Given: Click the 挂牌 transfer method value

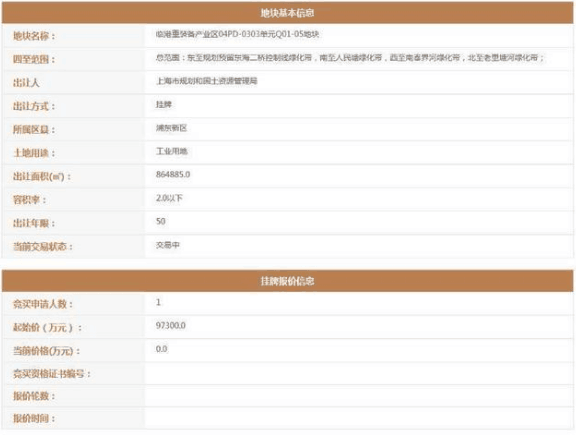Looking at the screenshot, I should (164, 104).
